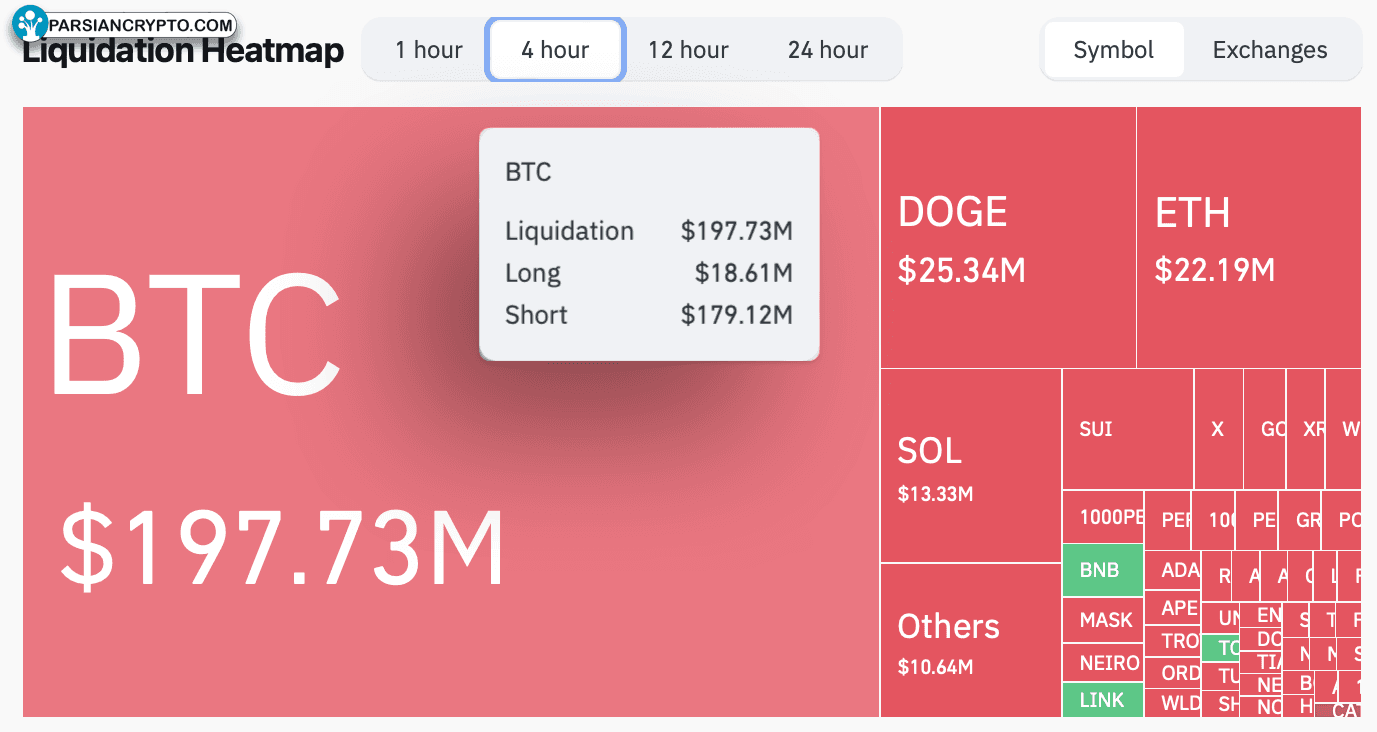Click the Long $18.61M tooltip value
1377x732 pixels.
coord(744,273)
